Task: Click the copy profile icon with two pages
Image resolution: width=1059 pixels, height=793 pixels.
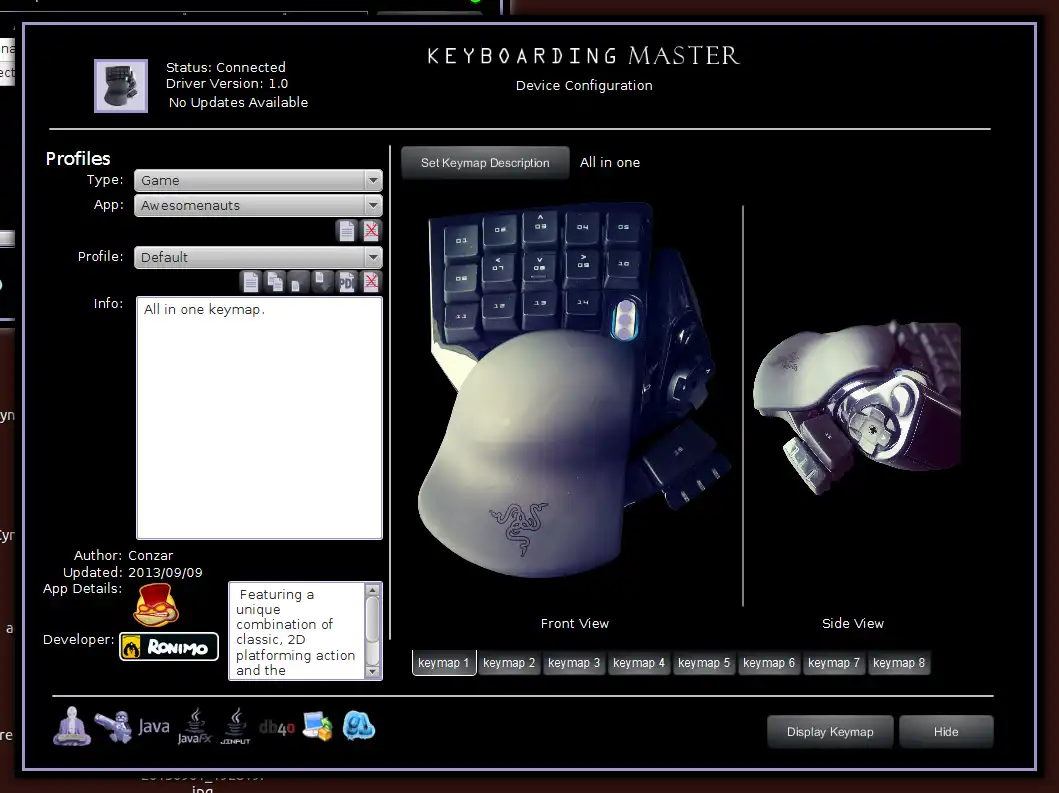Action: pyautogui.click(x=274, y=282)
